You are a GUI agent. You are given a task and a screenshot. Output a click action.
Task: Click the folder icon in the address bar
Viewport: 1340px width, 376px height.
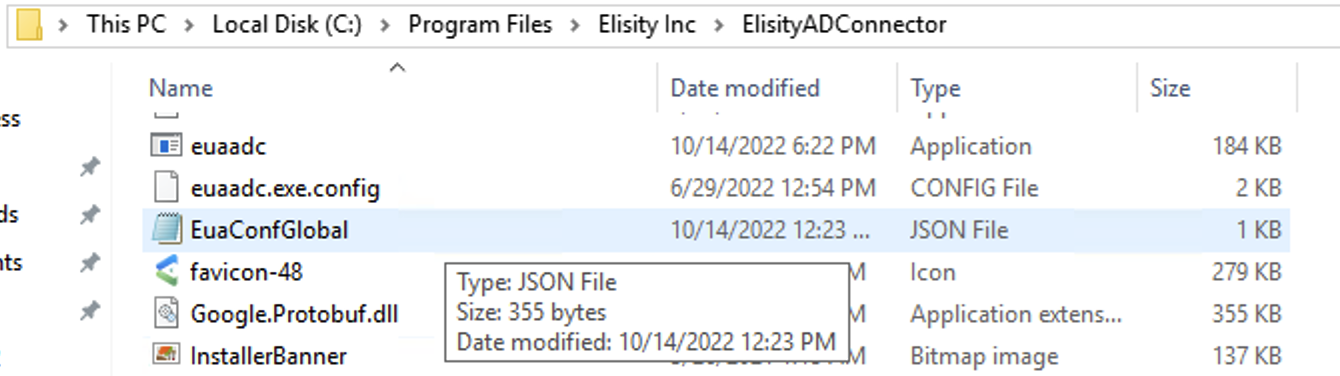[30, 23]
